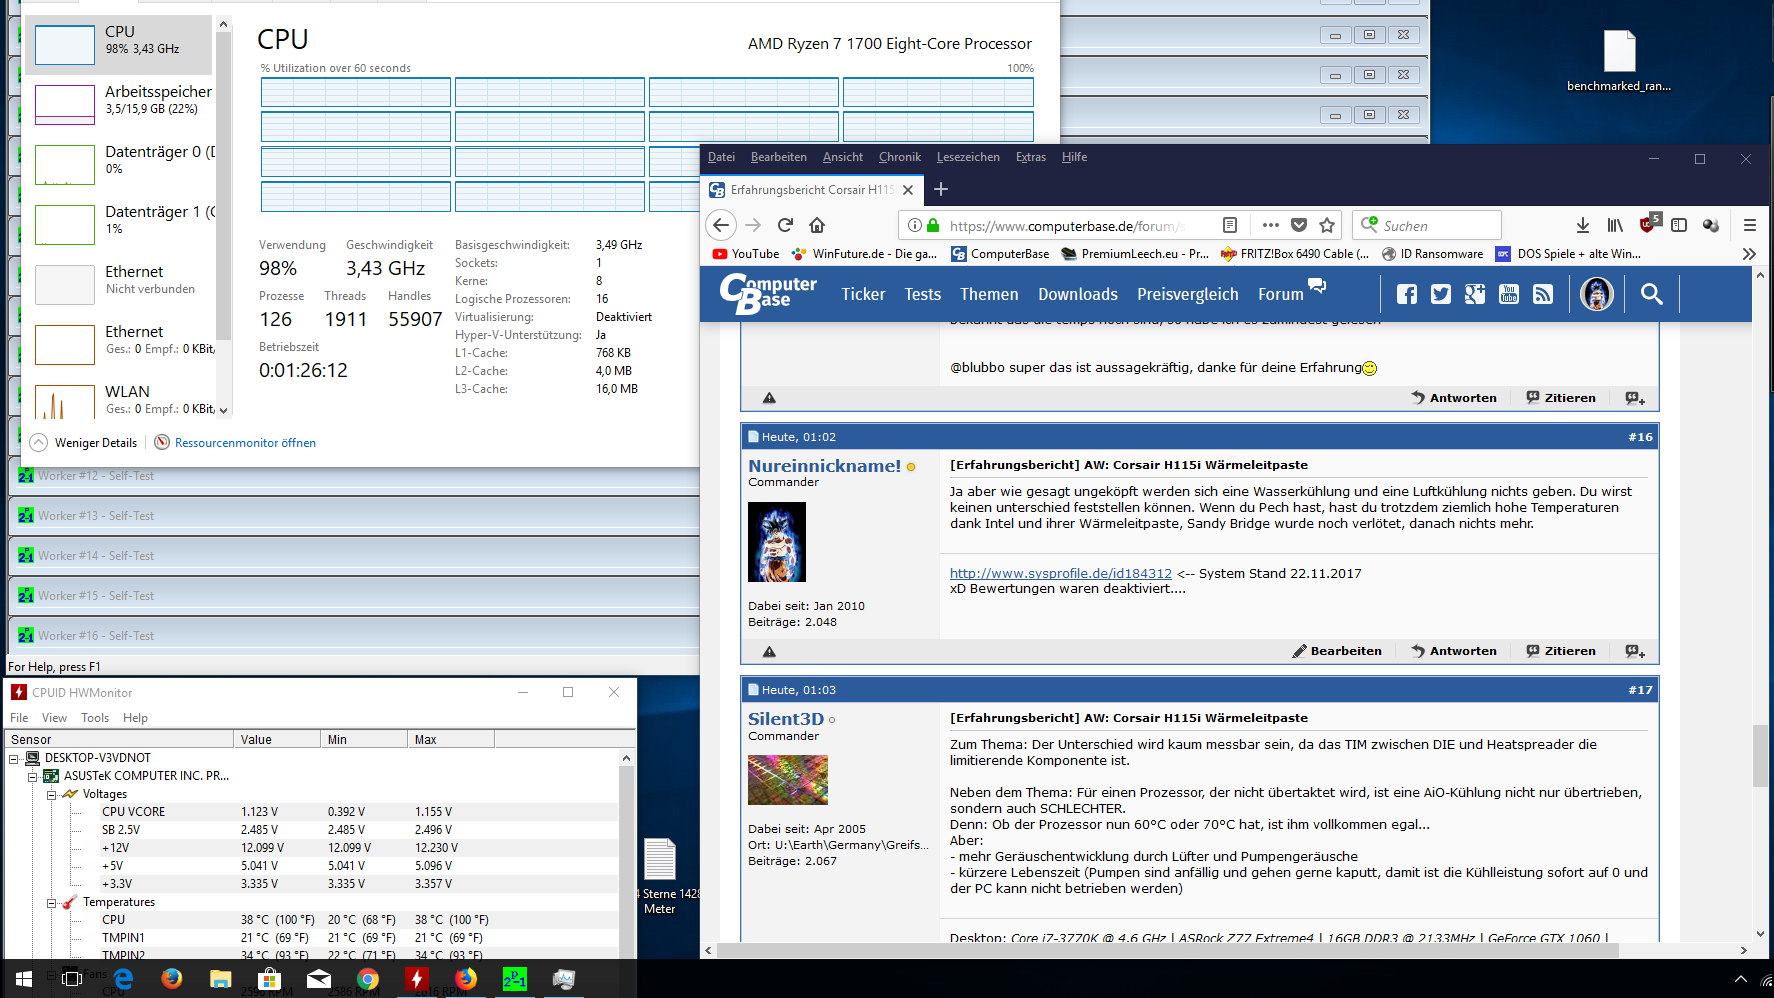Click ComputerBase search magnifier icon
The image size is (1774, 998).
click(x=1652, y=294)
